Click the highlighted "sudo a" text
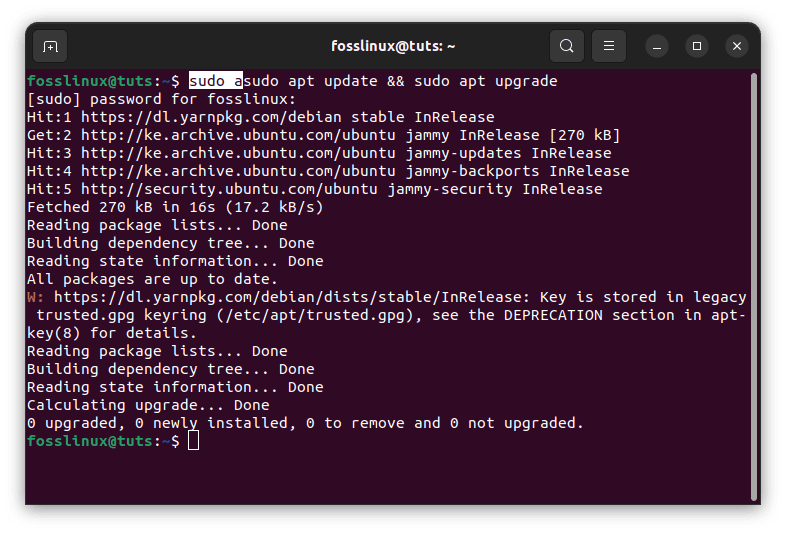 pos(215,81)
